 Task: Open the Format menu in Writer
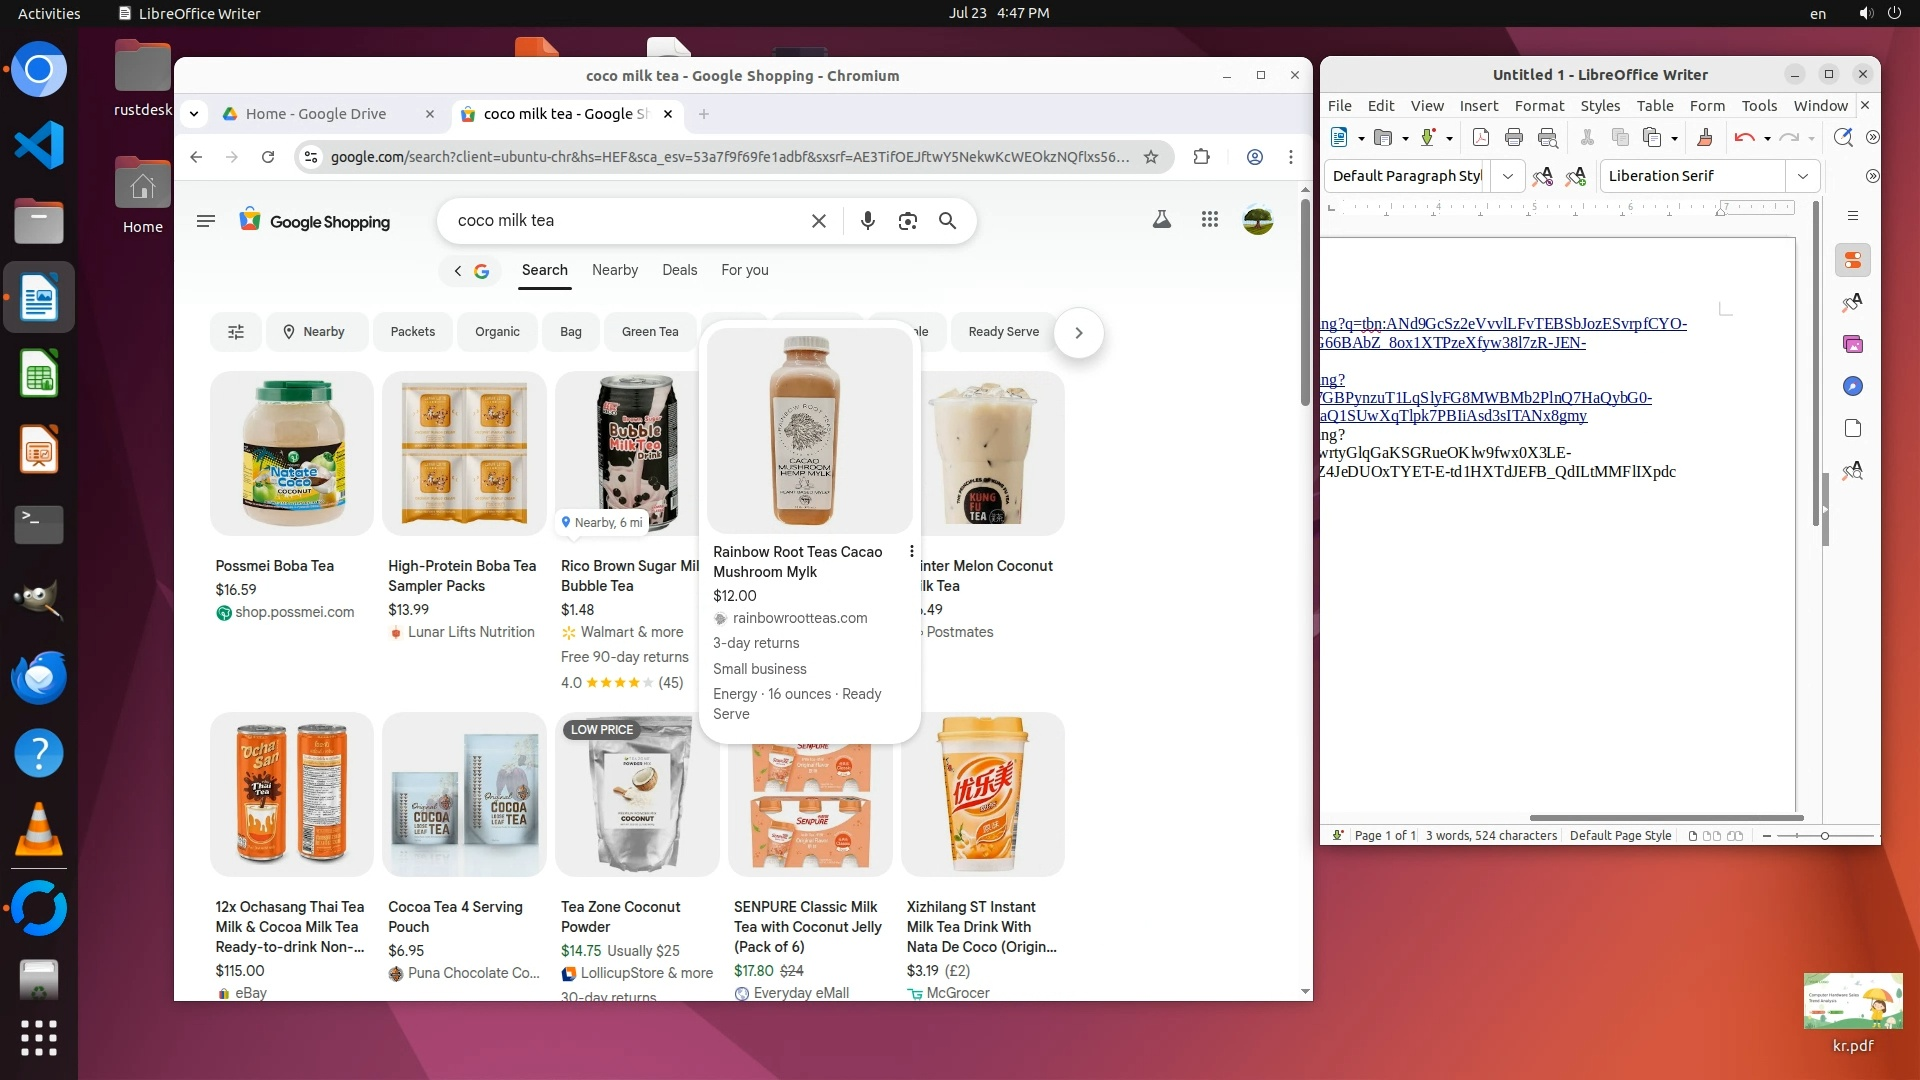point(1538,106)
